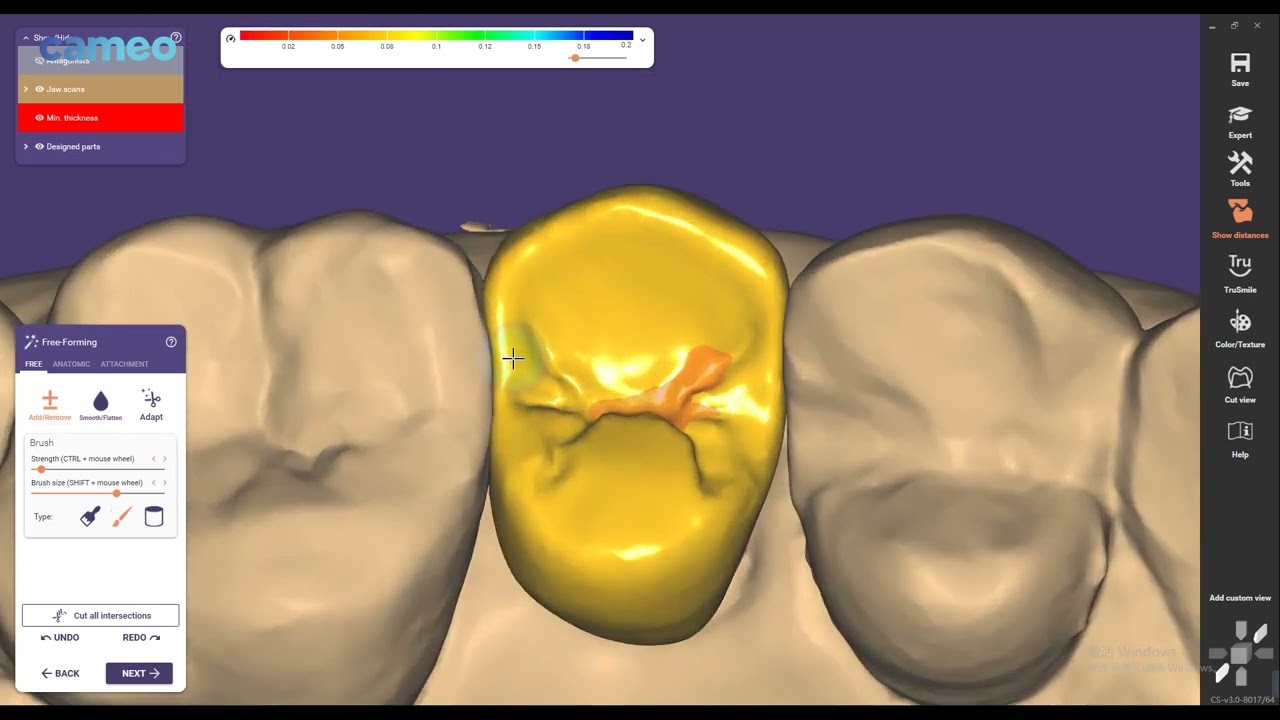Click the gauge icon on color scale bar
The height and width of the screenshot is (720, 1280).
[x=231, y=38]
